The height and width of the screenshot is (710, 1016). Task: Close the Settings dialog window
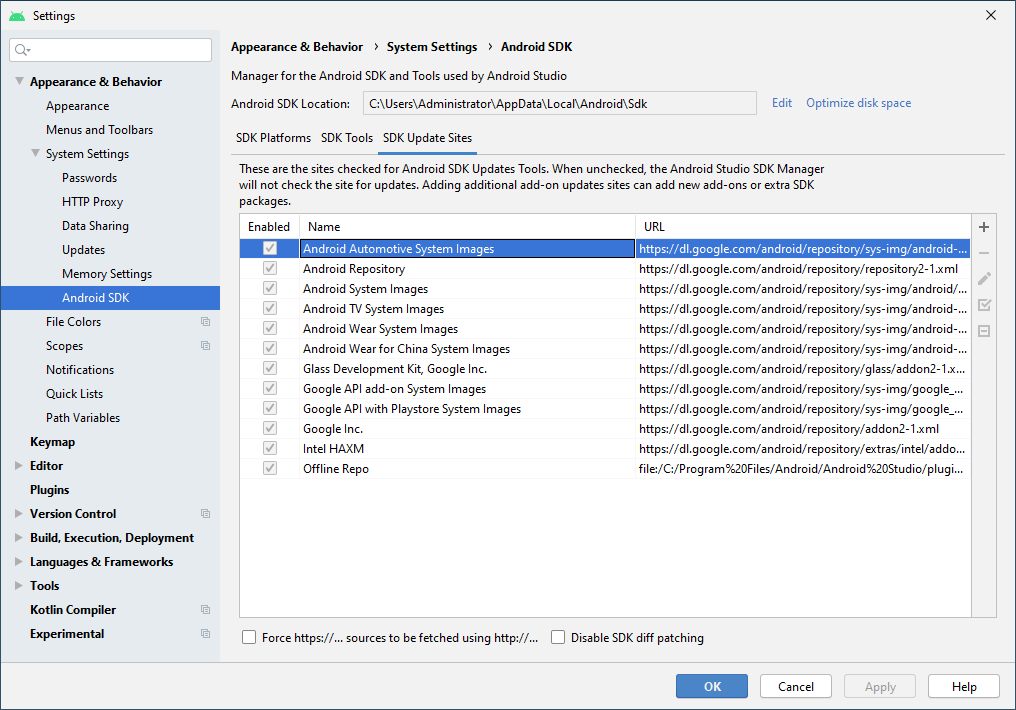(991, 15)
